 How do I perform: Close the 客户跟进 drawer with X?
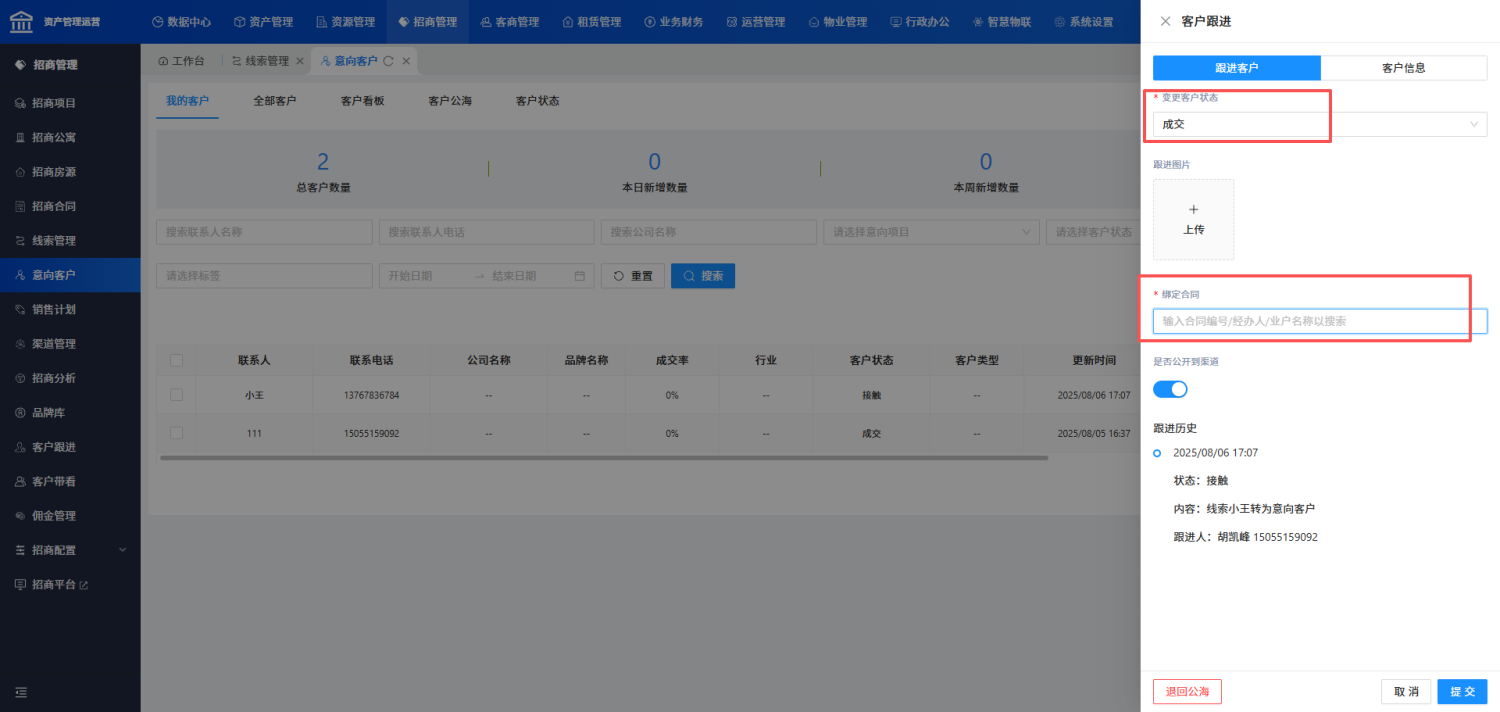(1165, 21)
